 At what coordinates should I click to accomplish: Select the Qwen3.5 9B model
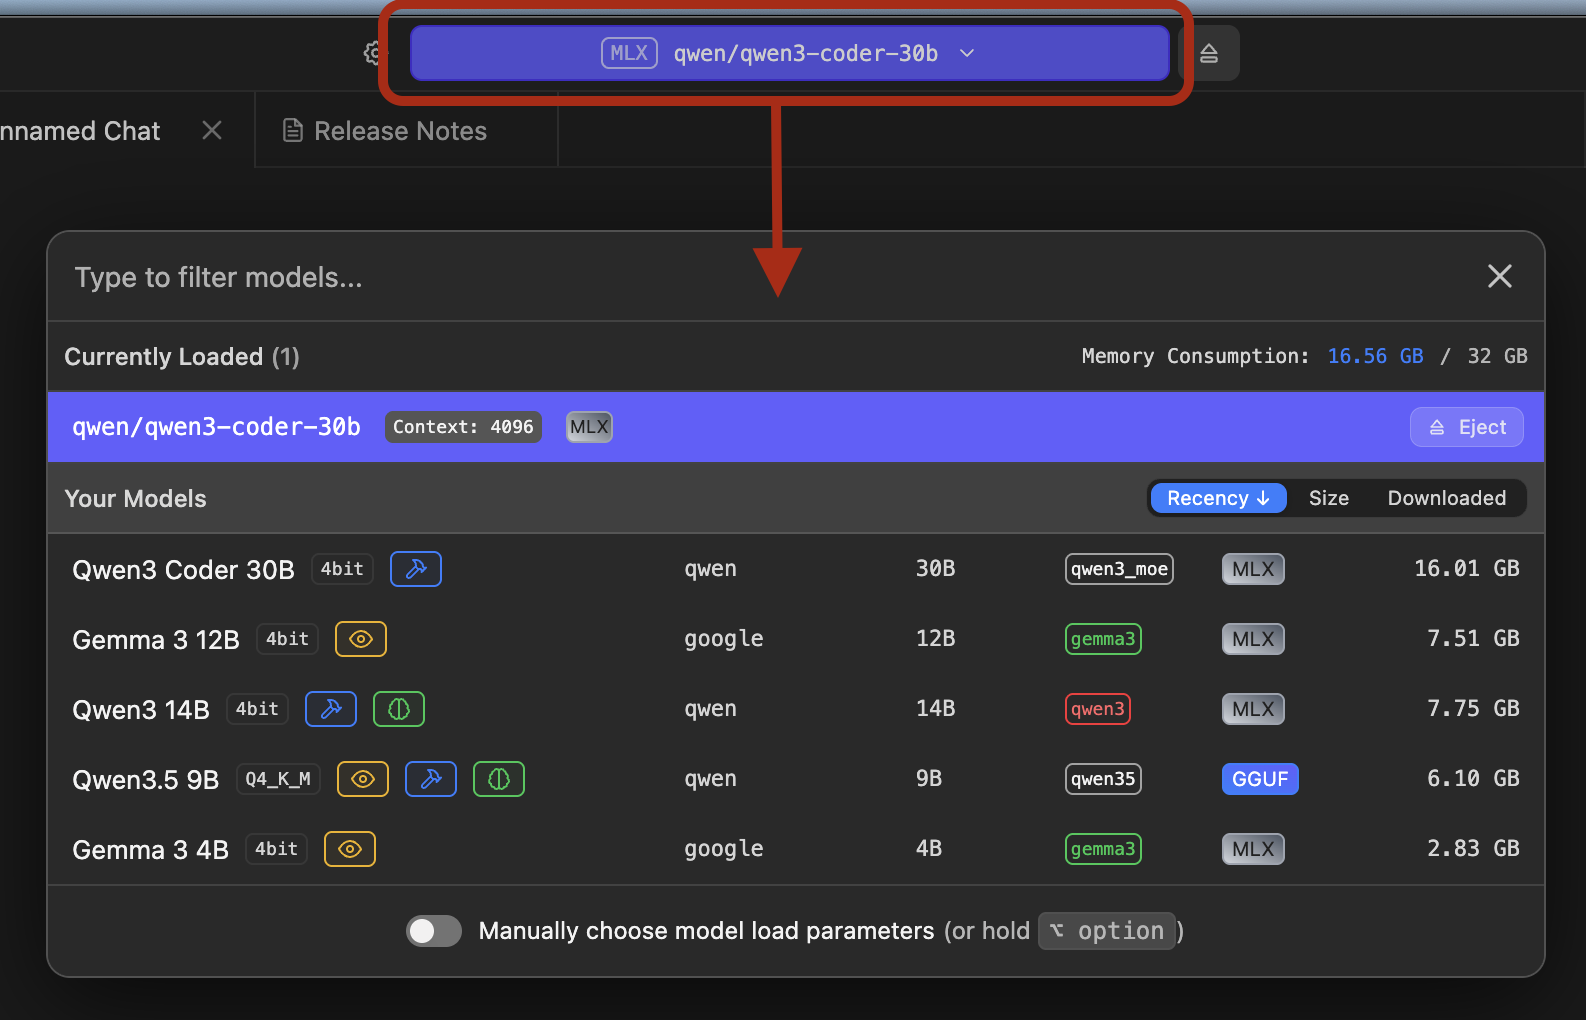point(796,779)
